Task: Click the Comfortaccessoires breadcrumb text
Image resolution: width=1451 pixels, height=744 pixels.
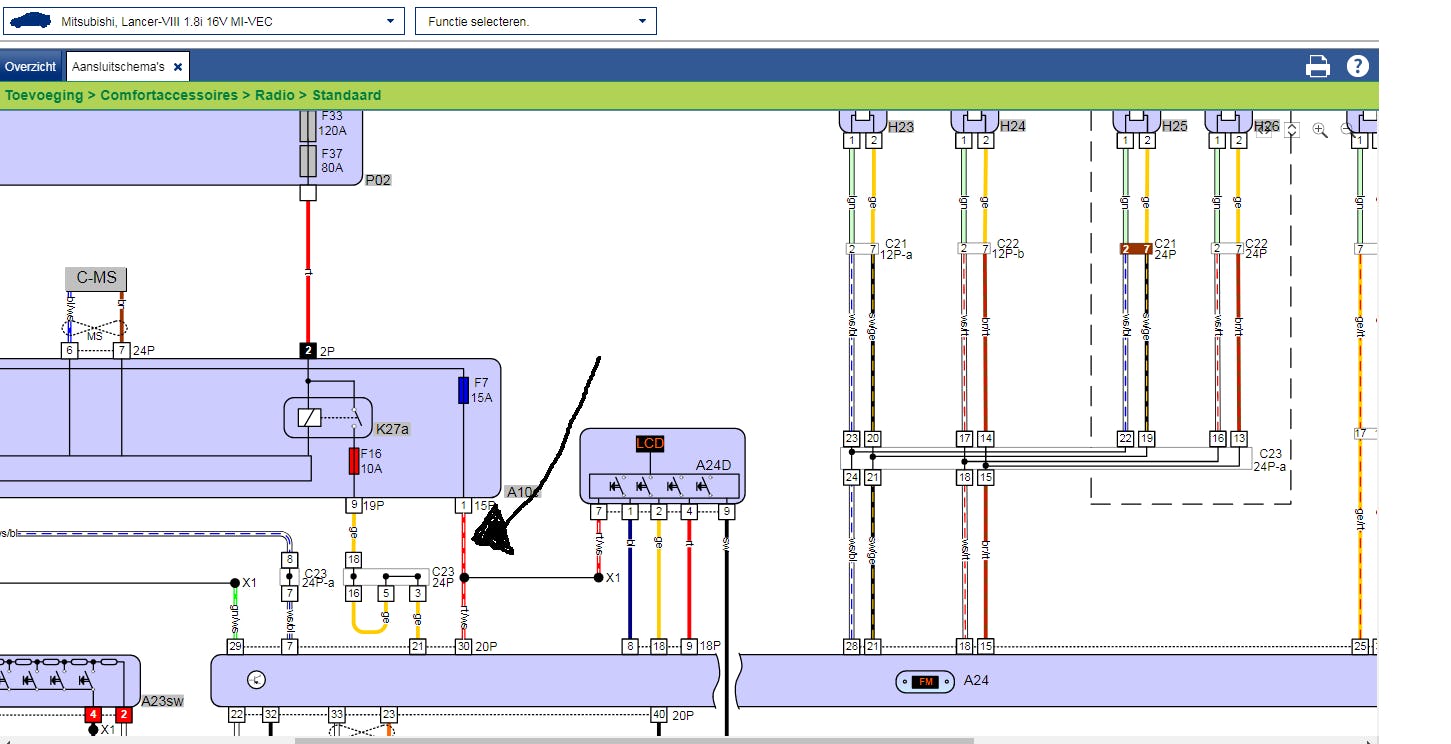Action: point(169,95)
